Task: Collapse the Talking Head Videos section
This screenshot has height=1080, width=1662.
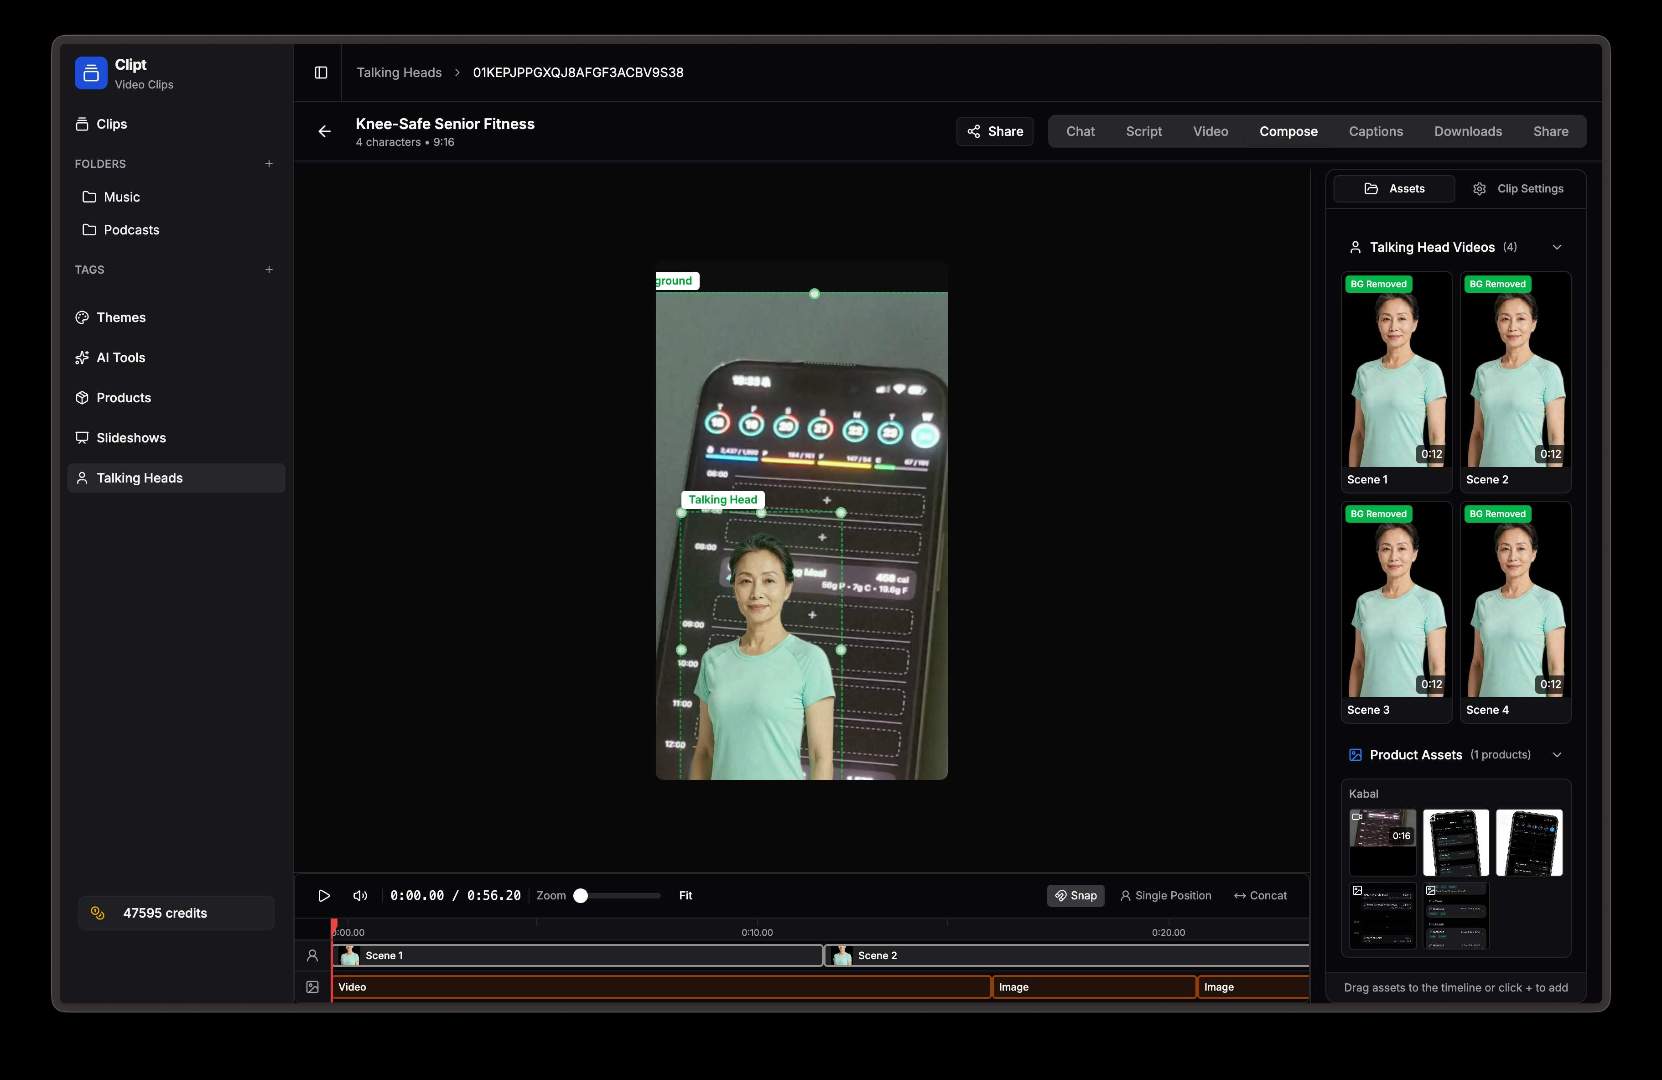Action: (x=1557, y=247)
